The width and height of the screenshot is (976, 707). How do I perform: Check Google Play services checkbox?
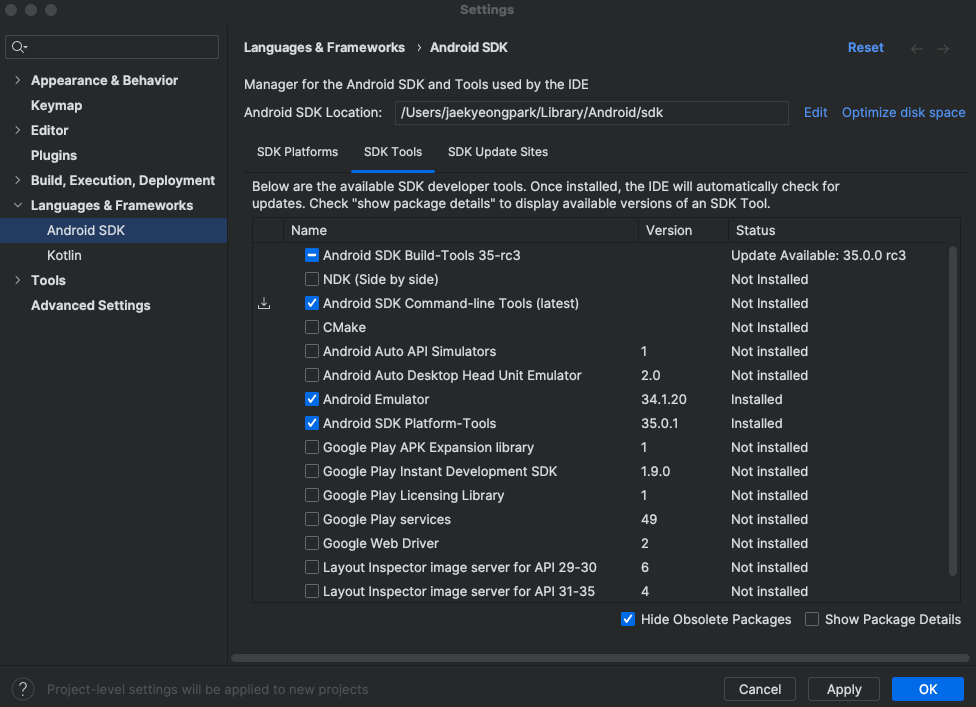(312, 519)
